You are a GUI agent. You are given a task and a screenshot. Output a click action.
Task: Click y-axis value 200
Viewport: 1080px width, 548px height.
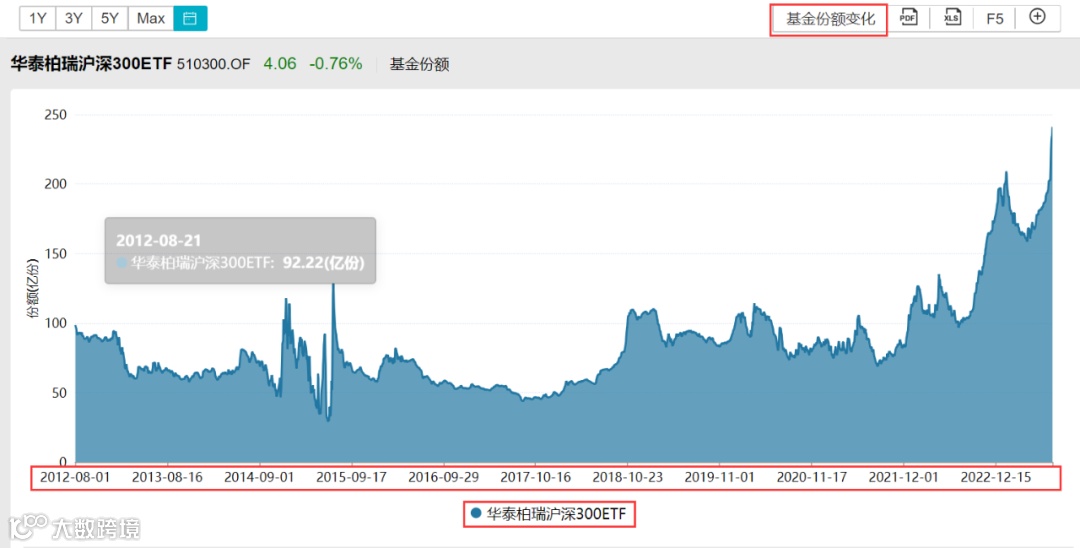coord(56,184)
